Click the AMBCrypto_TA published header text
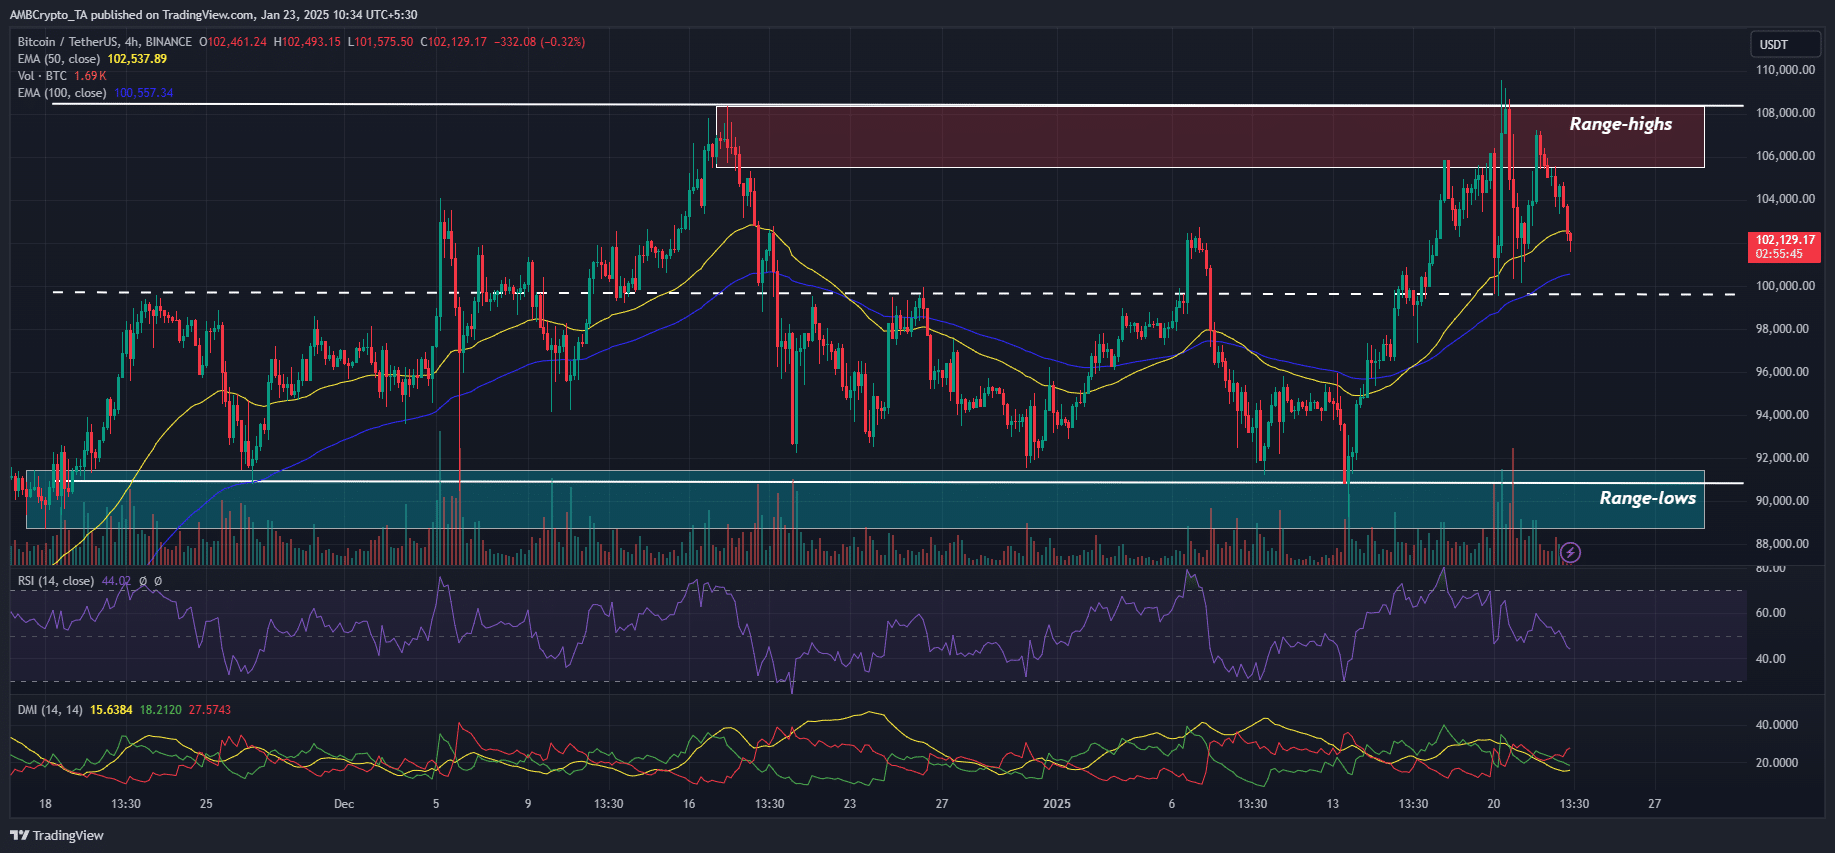This screenshot has width=1835, height=853. (x=213, y=15)
